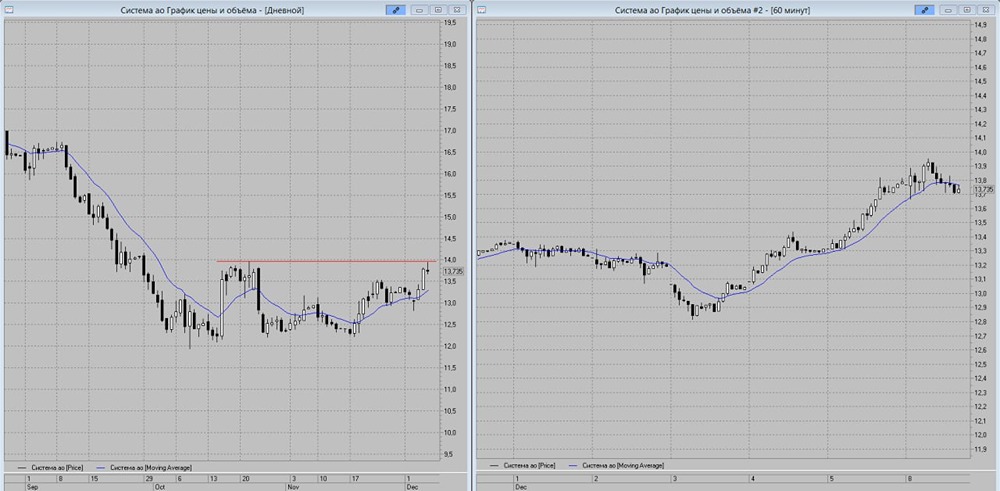Viewport: 1000px width, 491px height.
Task: Click the 13,0 price label on 60-minute scale
Action: (x=980, y=293)
